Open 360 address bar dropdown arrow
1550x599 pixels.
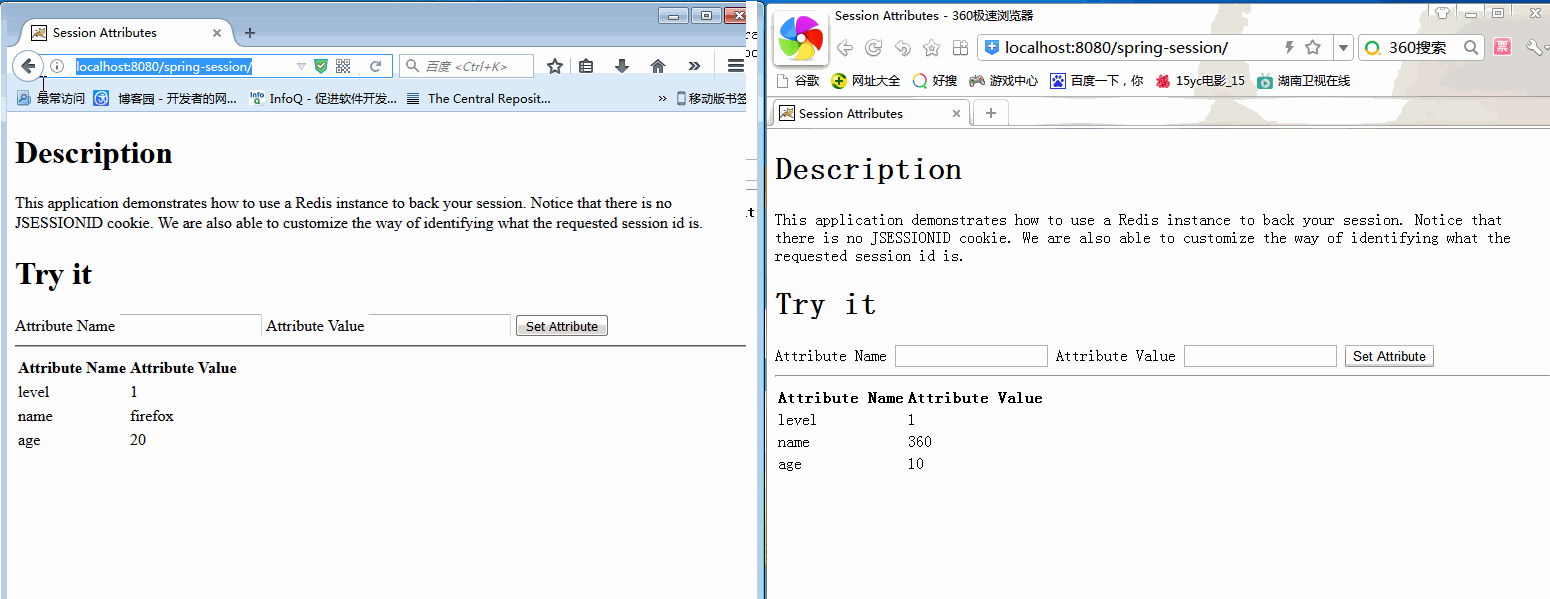tap(1343, 48)
